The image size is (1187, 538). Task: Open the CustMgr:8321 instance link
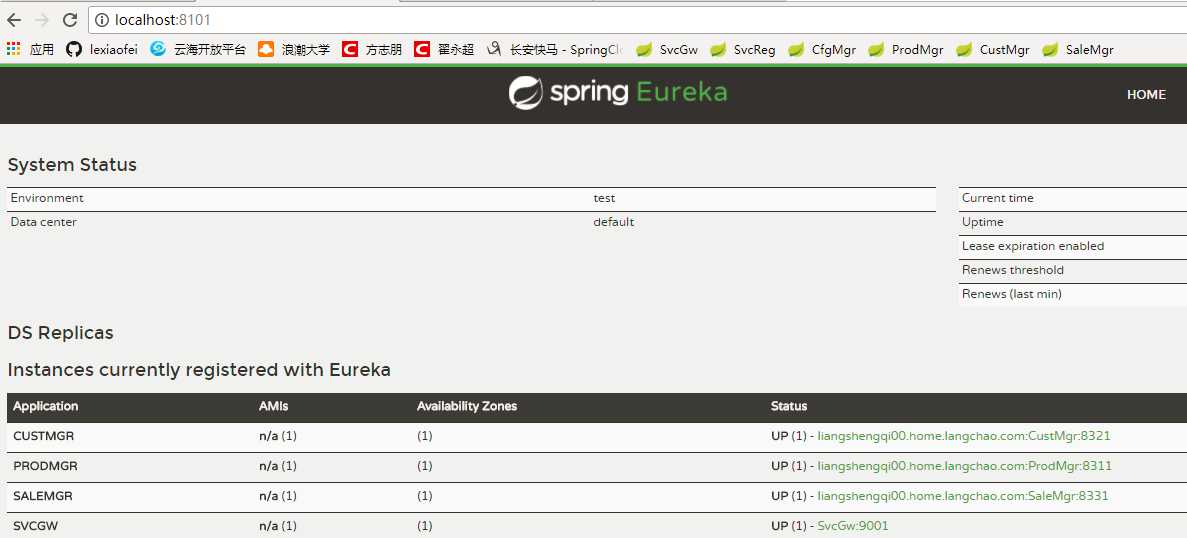point(964,436)
